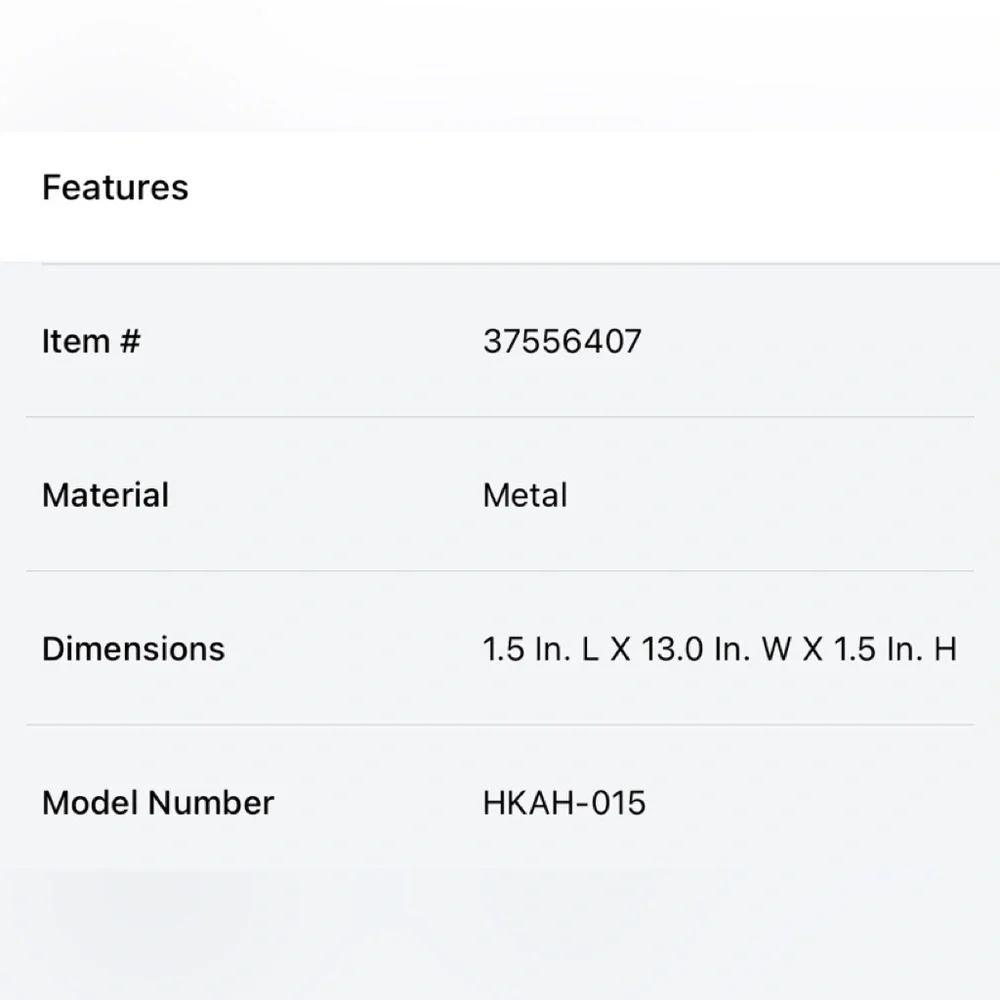The height and width of the screenshot is (1000, 1000).
Task: Click the '015' suffix of the model code
Action: point(618,802)
